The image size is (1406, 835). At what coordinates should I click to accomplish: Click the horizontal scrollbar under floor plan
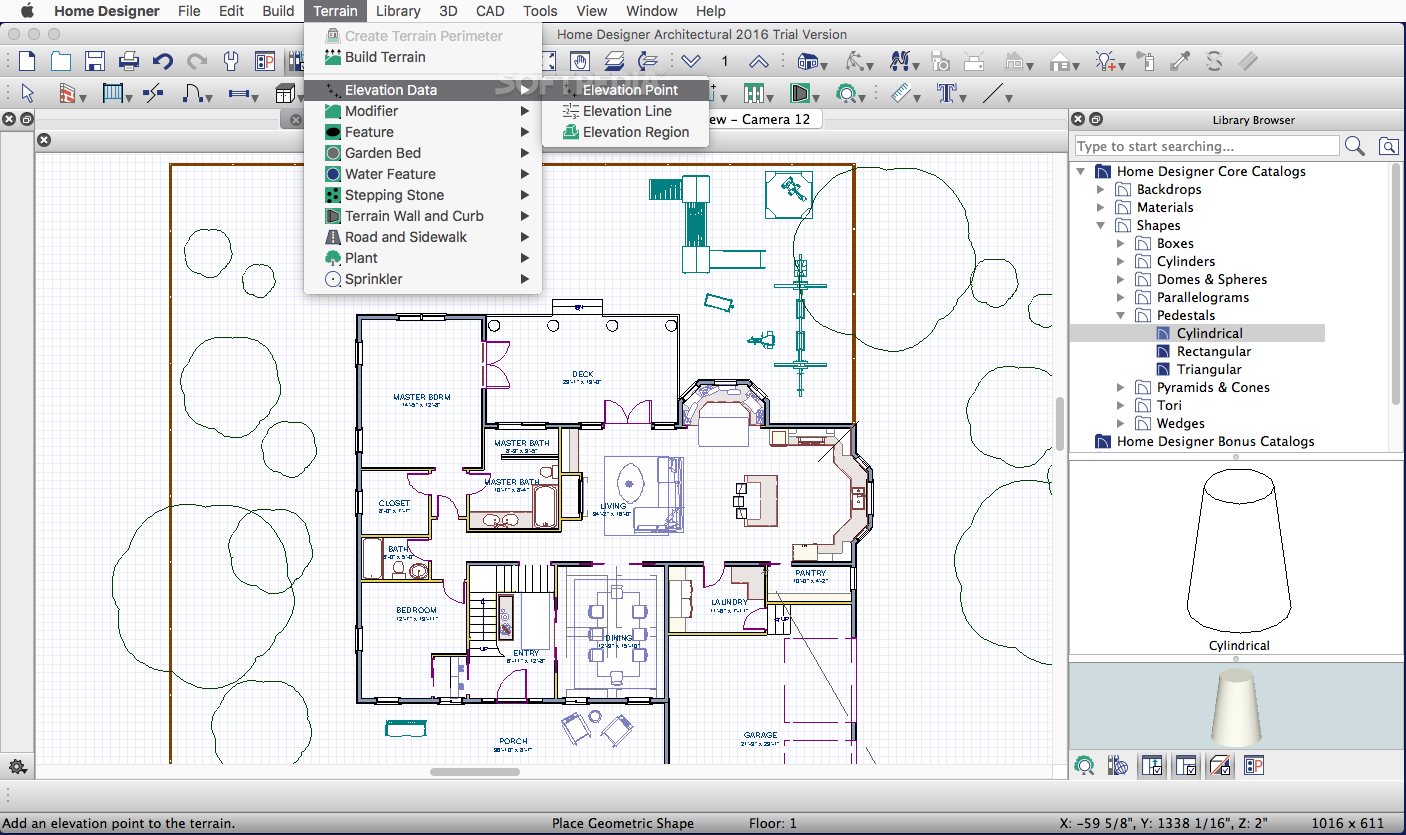click(475, 771)
